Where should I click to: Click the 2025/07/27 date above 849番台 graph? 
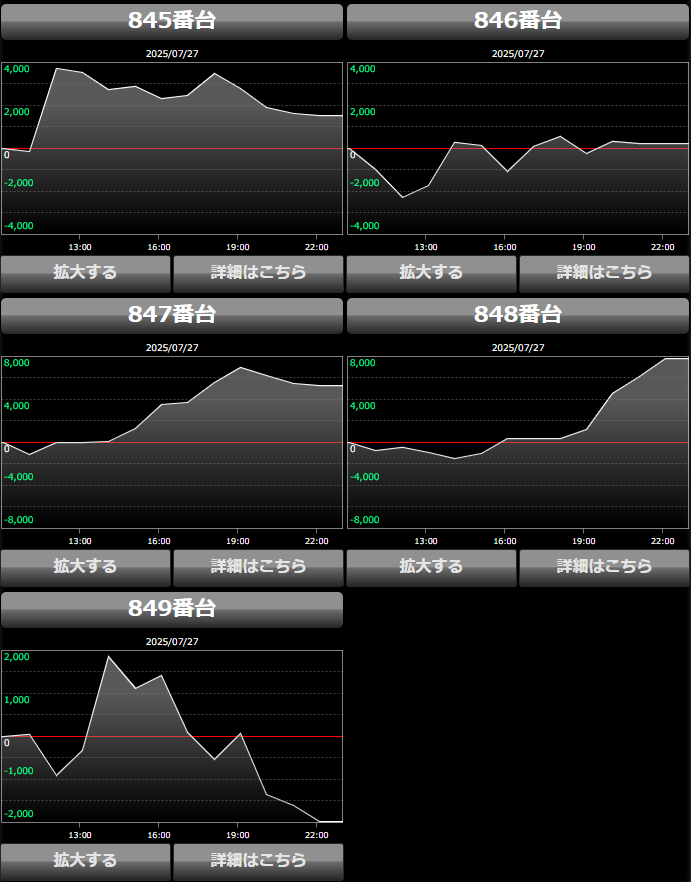point(172,642)
